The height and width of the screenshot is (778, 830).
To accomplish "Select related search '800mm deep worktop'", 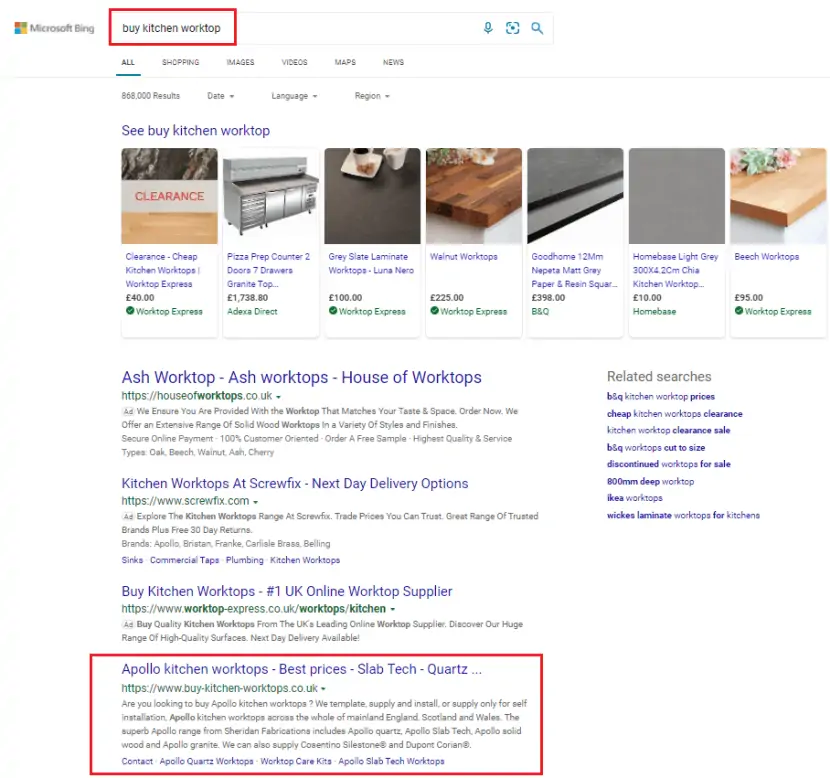I will coord(651,482).
